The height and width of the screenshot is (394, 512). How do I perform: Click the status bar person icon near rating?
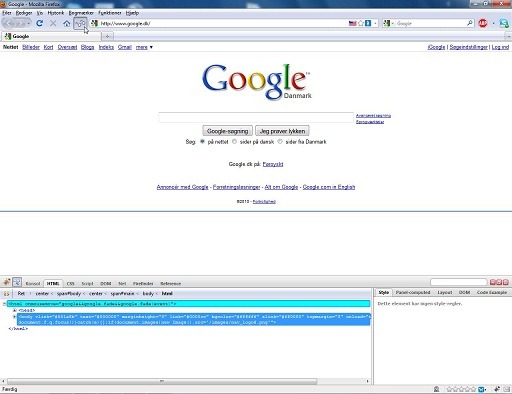pos(436,389)
